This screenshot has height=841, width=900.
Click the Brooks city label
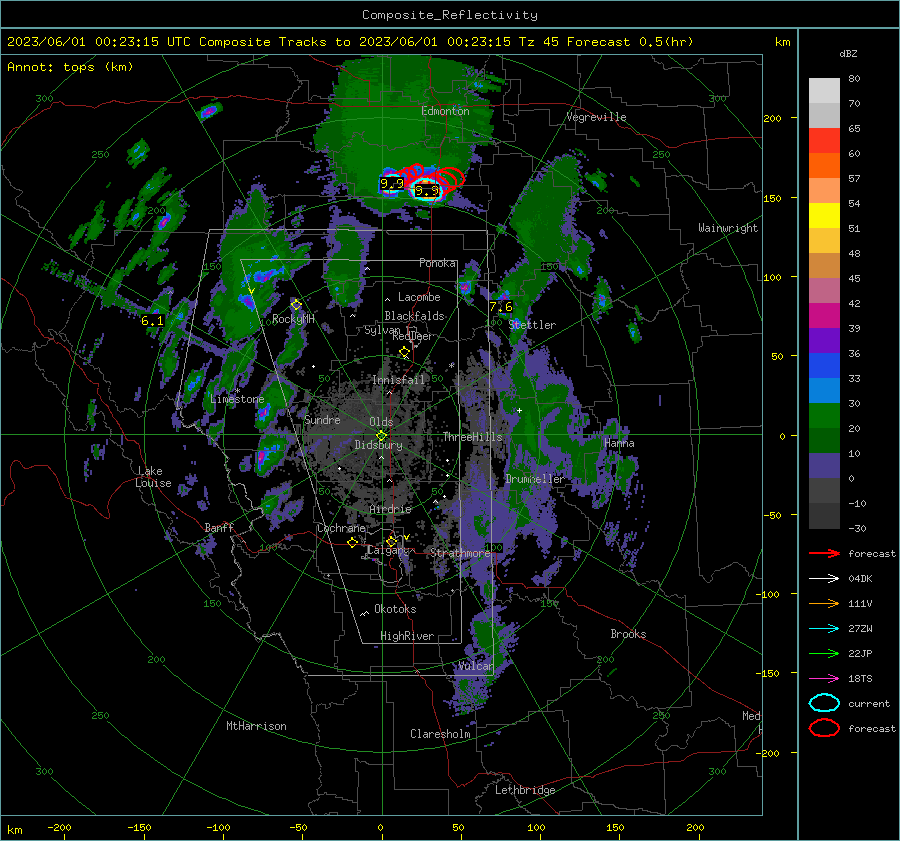coord(628,634)
